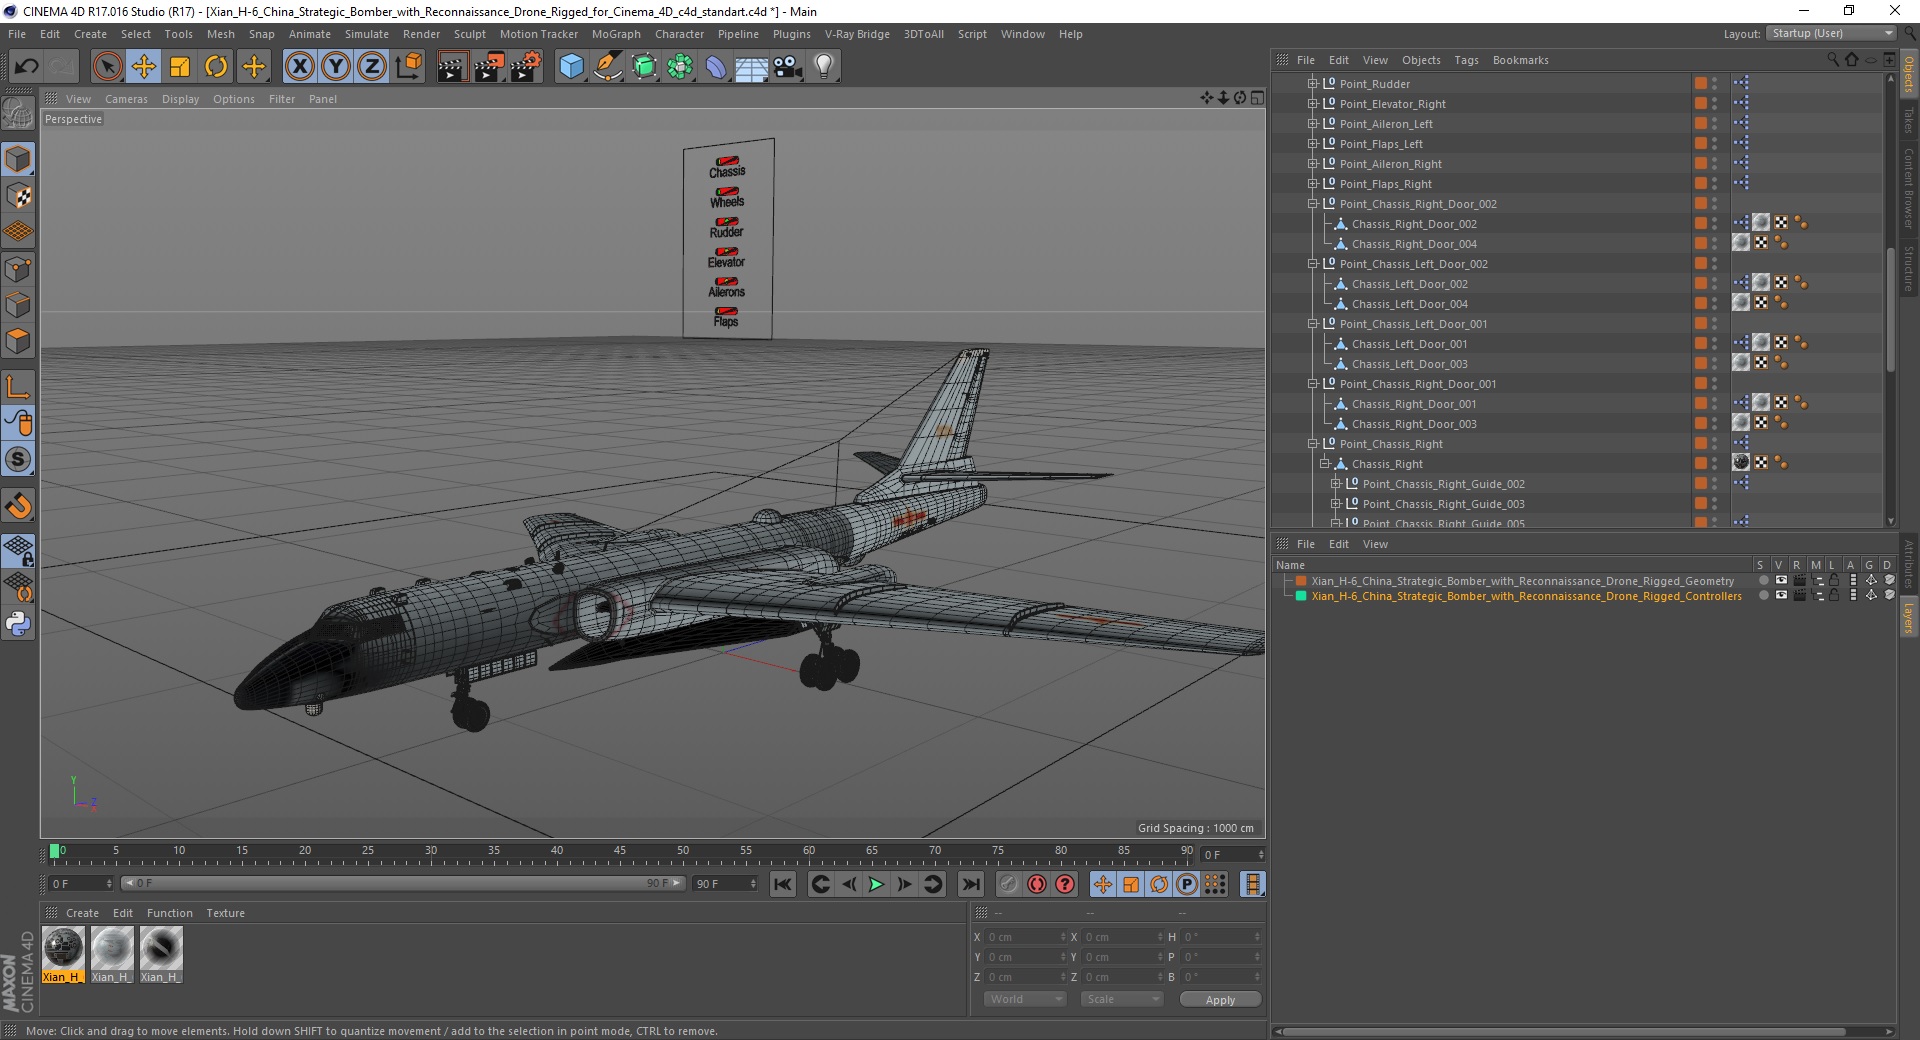Click the Geometry layer color swatch
1920x1040 pixels.
click(x=1301, y=580)
